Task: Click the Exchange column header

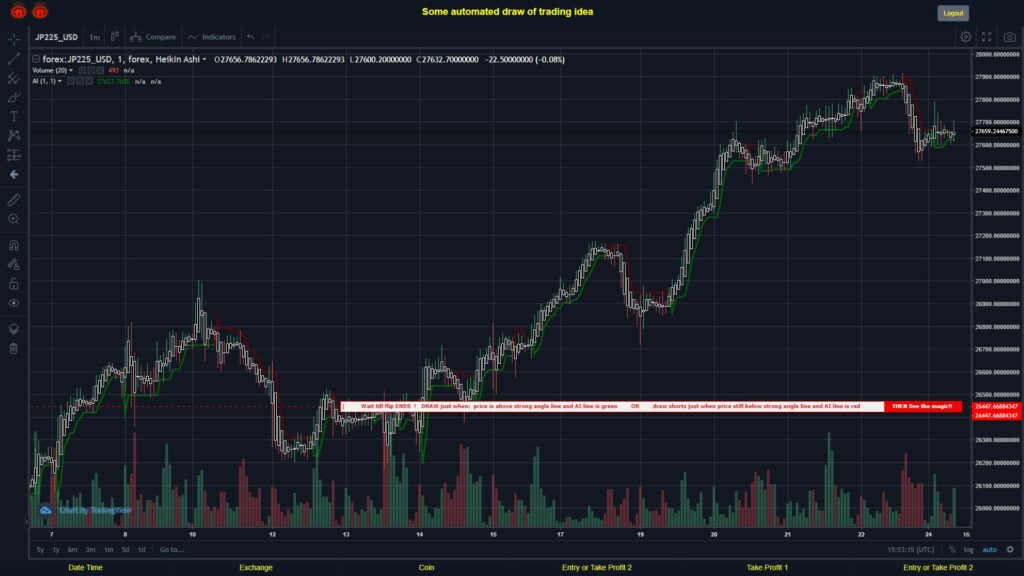Action: click(x=255, y=568)
